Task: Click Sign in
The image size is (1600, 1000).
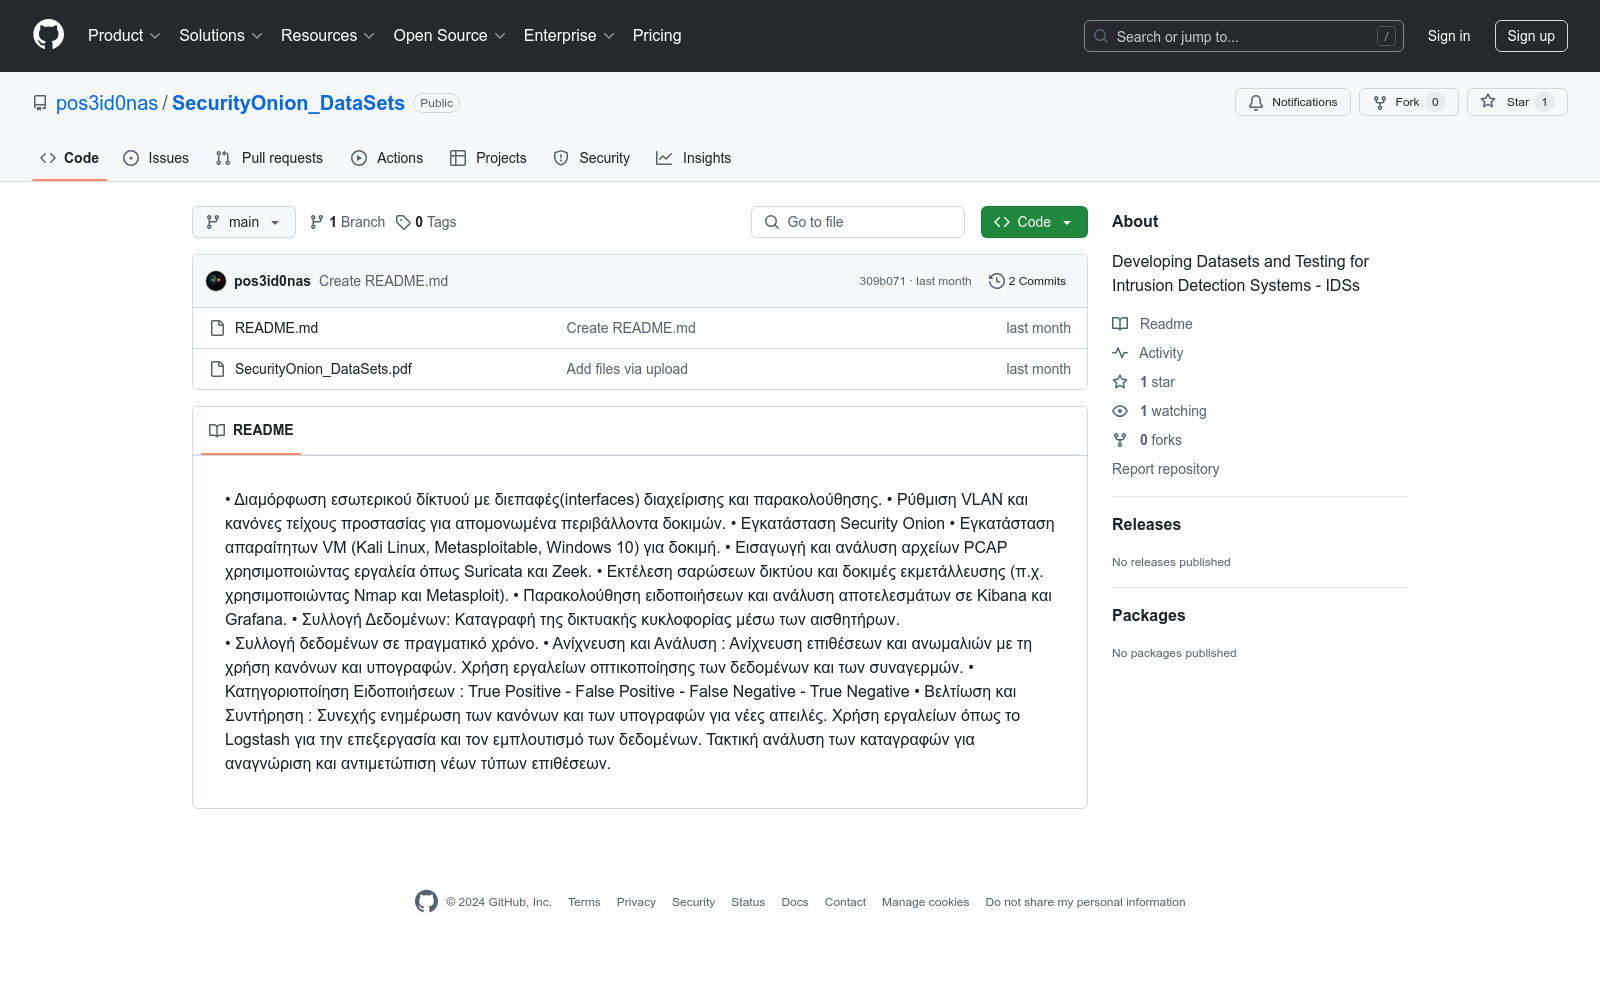Action: [x=1449, y=36]
